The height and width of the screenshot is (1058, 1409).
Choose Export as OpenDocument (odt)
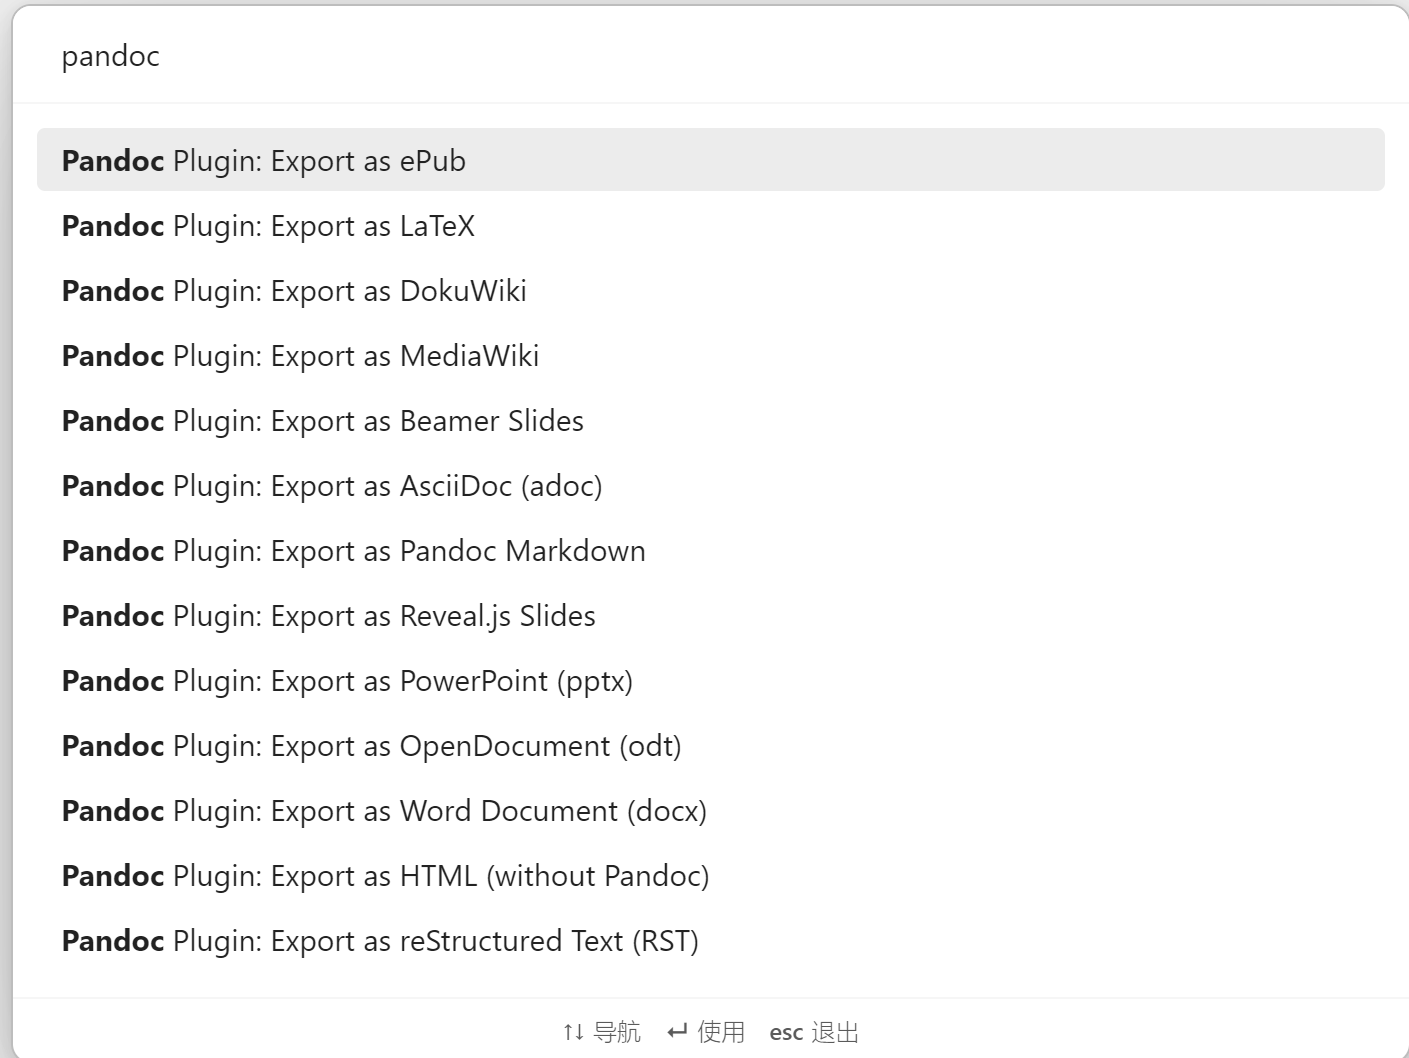pyautogui.click(x=371, y=745)
